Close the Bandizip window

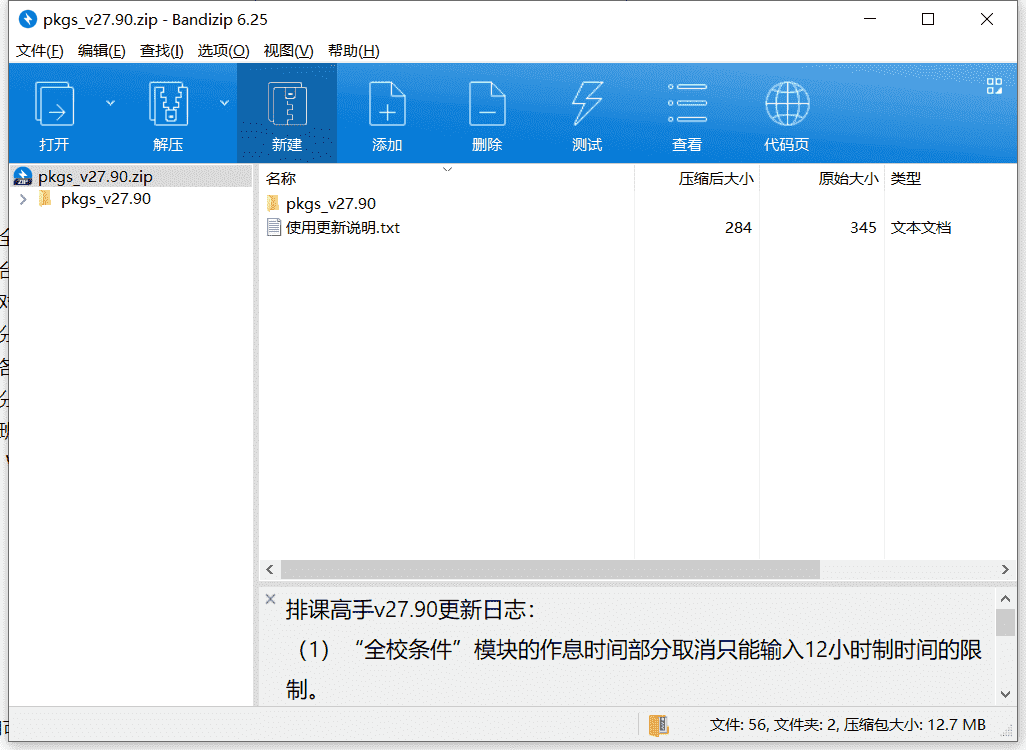pyautogui.click(x=987, y=20)
